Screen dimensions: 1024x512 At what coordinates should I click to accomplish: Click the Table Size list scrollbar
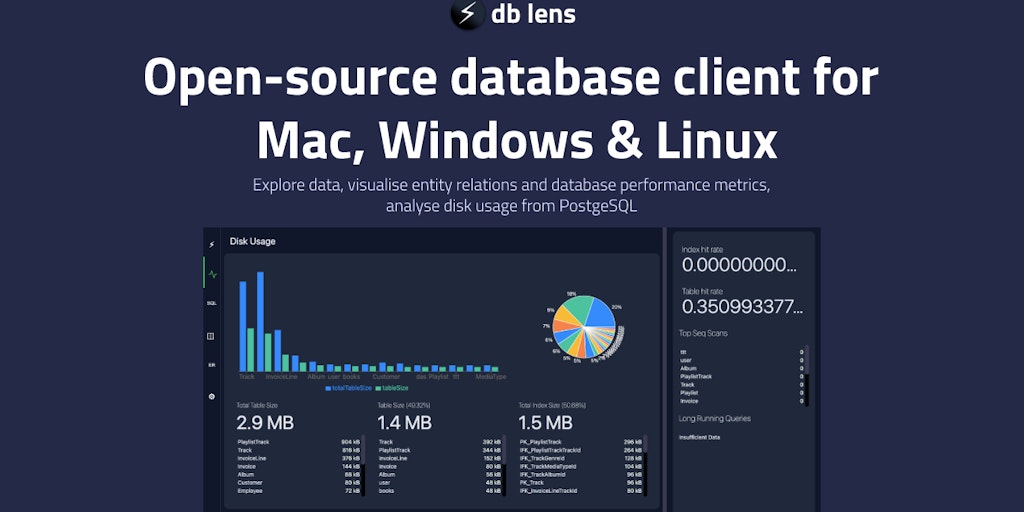coord(504,466)
